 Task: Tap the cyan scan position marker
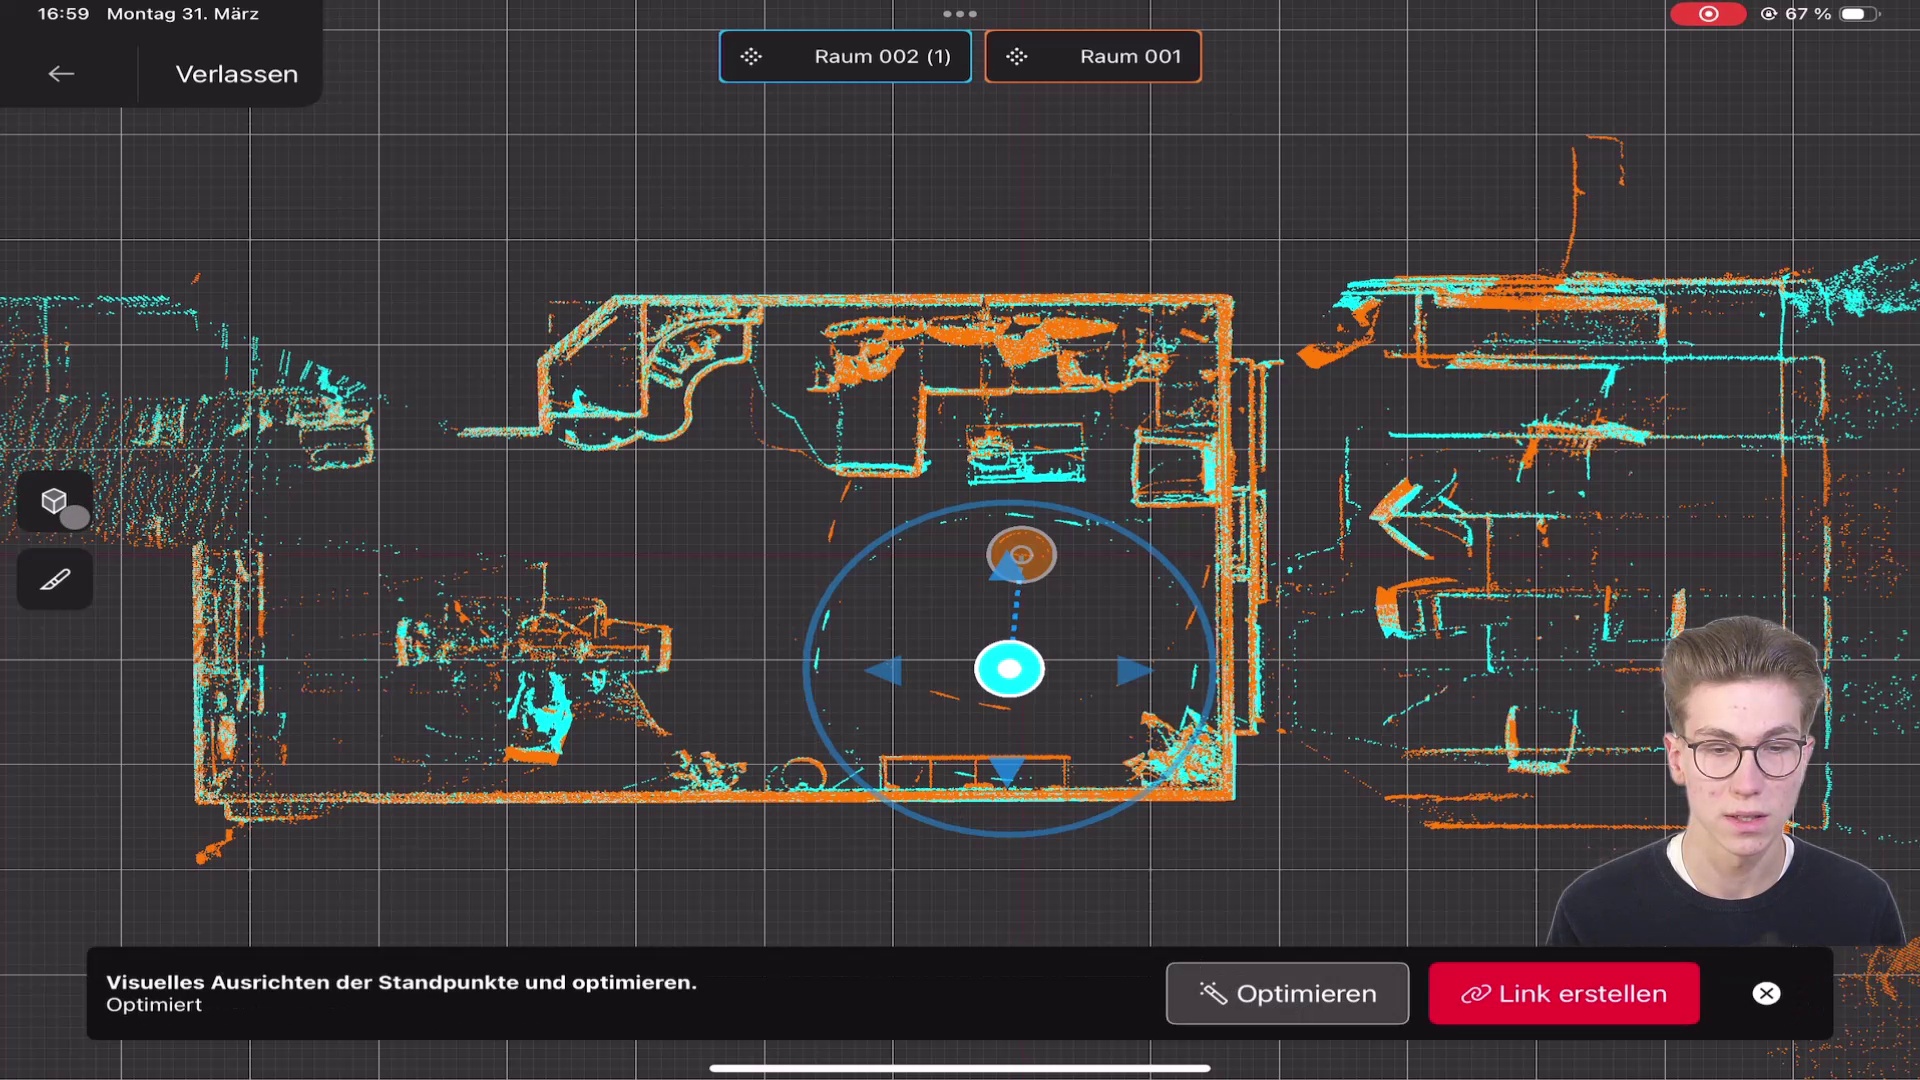coord(1009,669)
